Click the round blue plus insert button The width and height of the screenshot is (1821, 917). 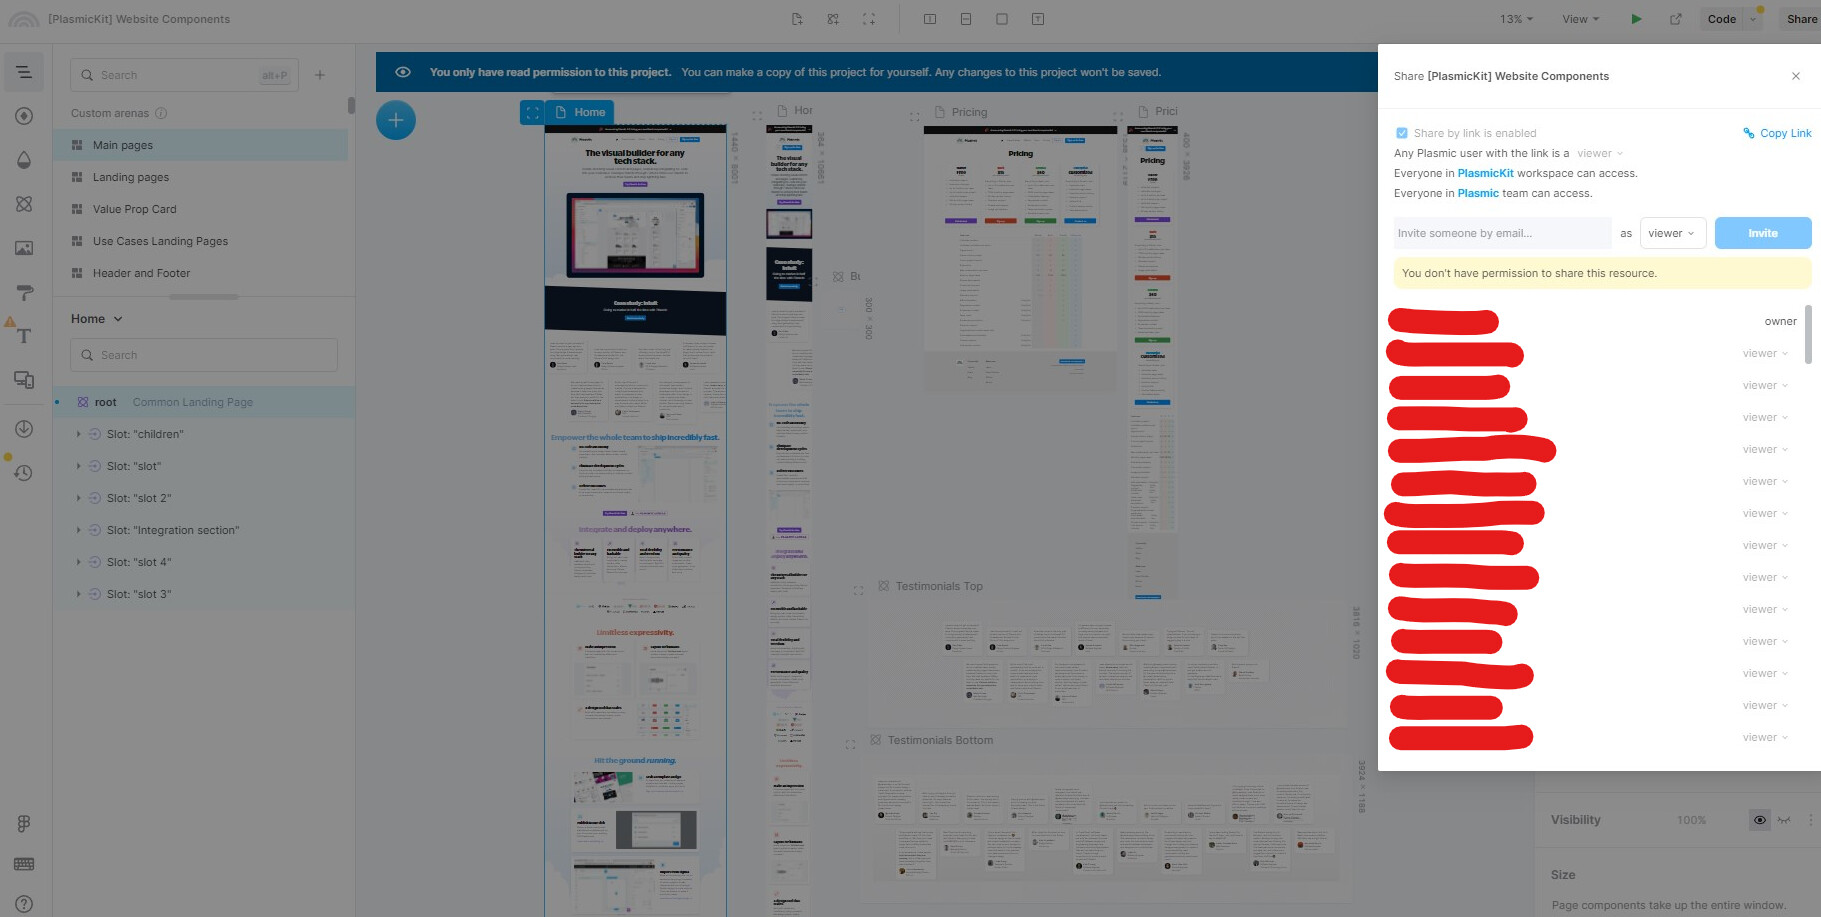click(396, 120)
